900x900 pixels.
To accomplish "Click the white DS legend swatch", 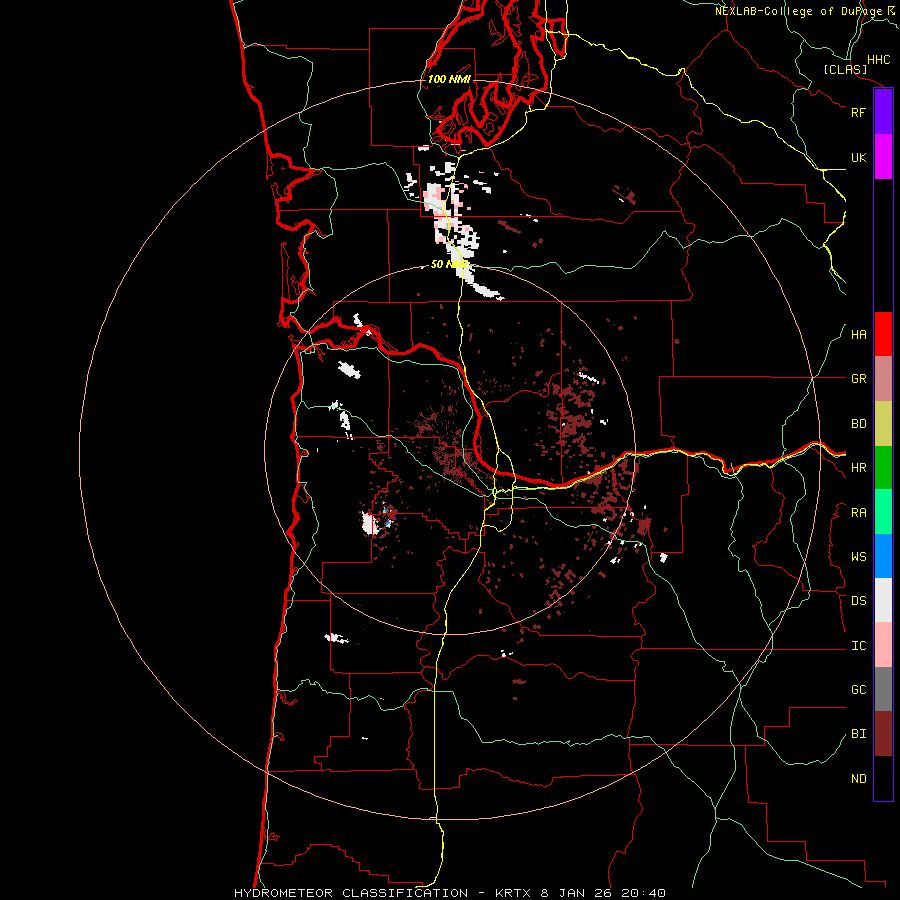I will coord(883,600).
